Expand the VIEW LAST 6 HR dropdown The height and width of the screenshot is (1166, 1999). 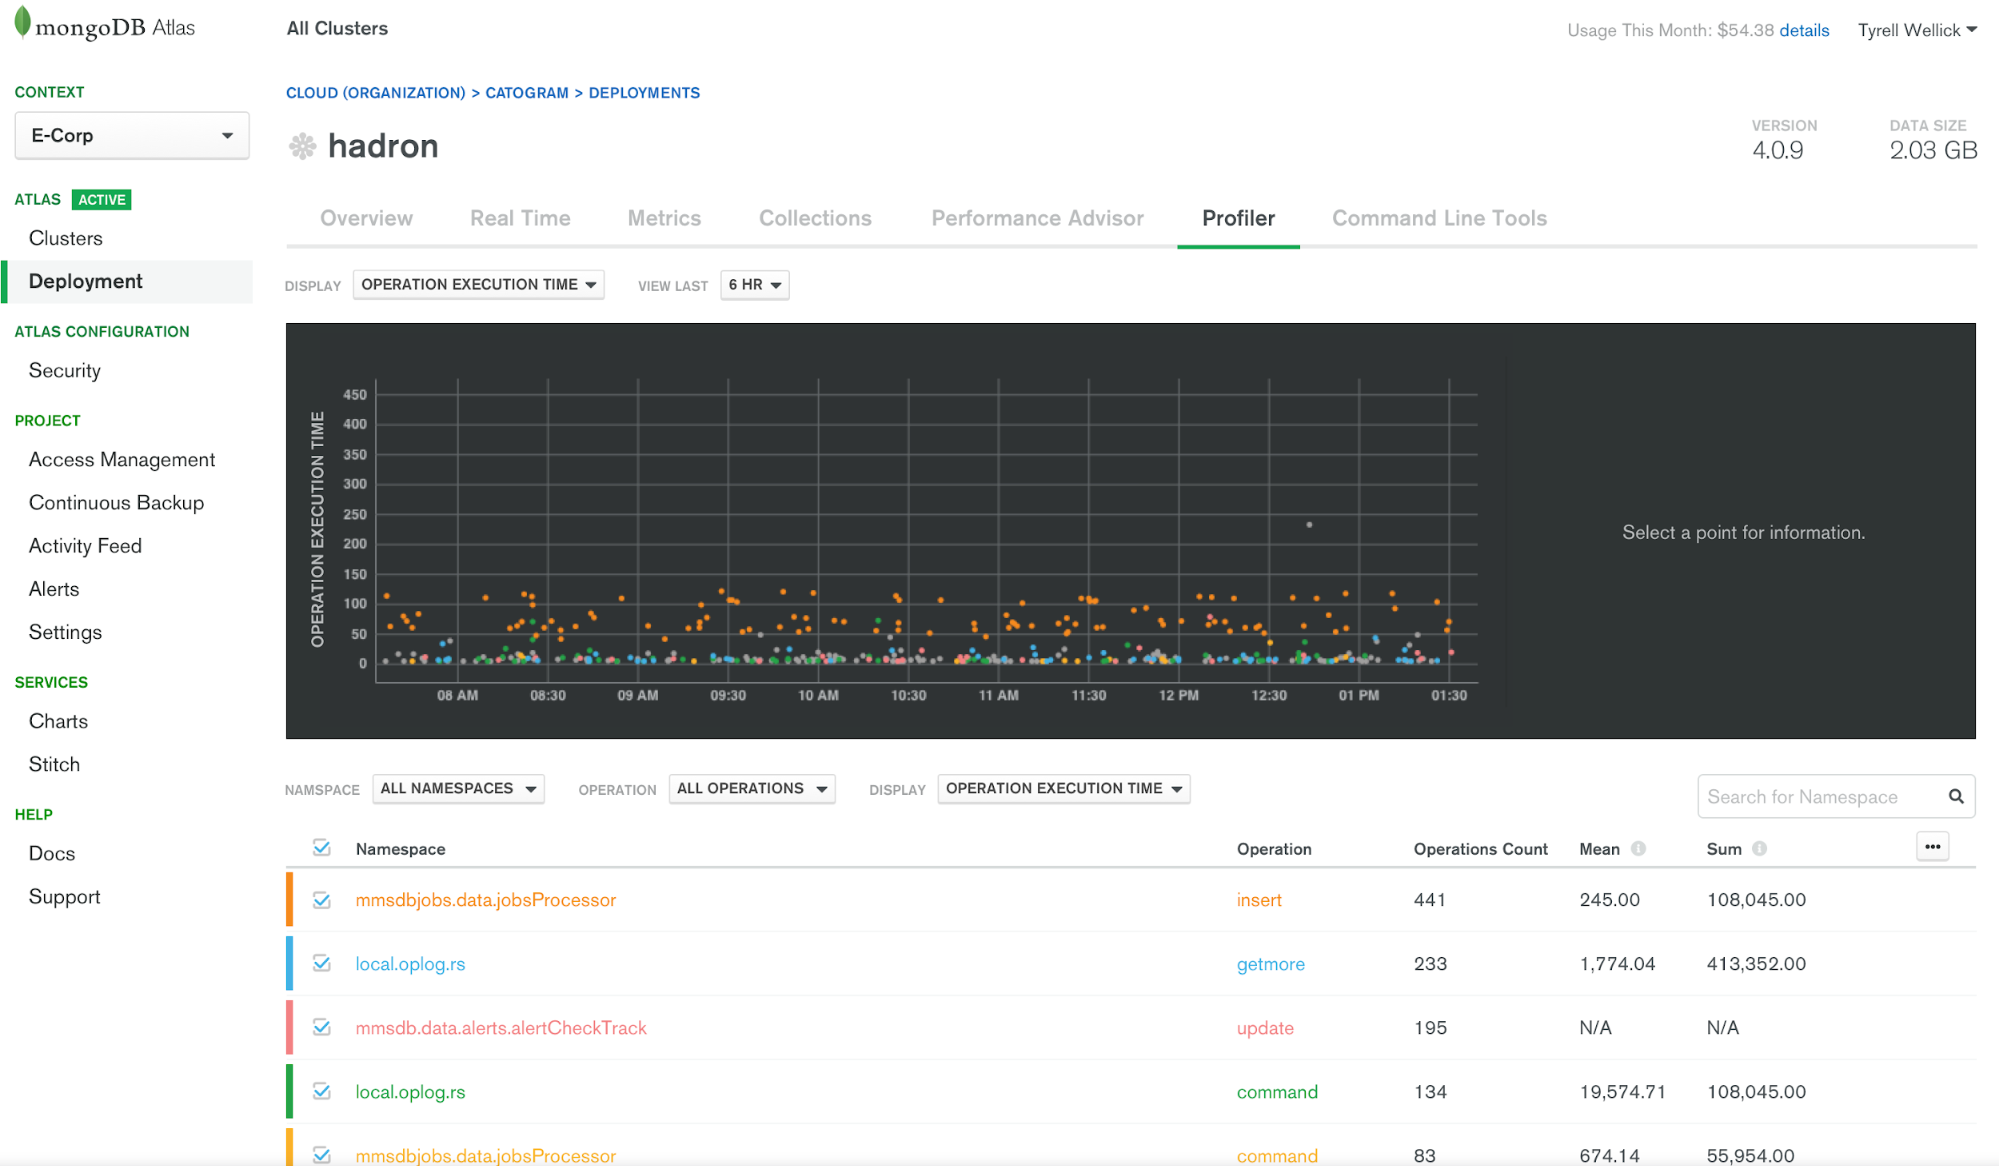click(x=750, y=285)
